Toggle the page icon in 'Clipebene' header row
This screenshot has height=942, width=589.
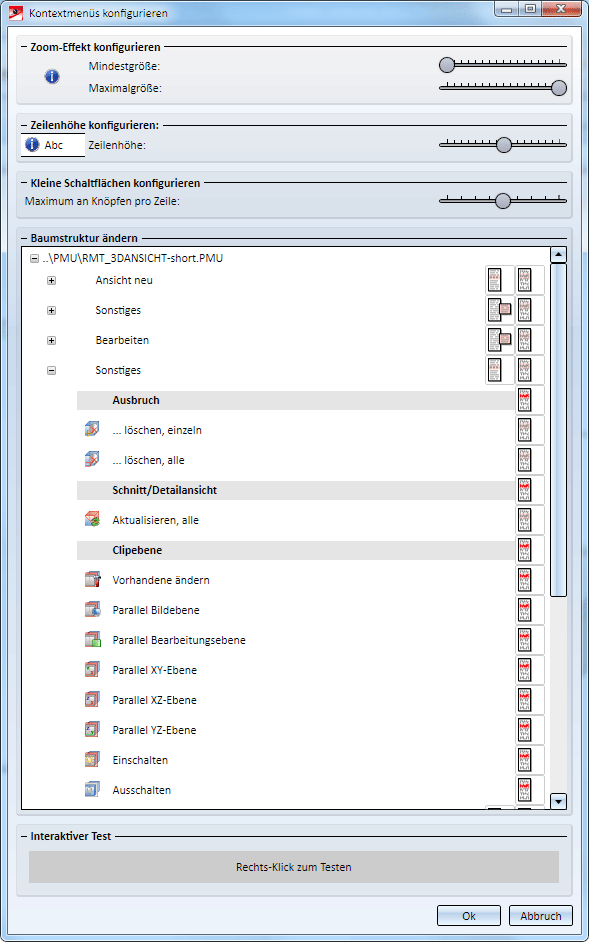click(x=530, y=550)
